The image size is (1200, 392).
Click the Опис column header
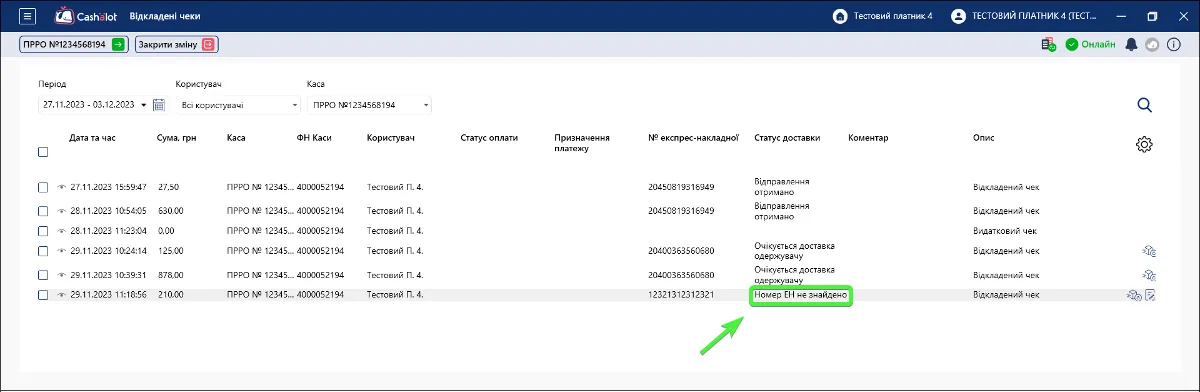tap(984, 137)
